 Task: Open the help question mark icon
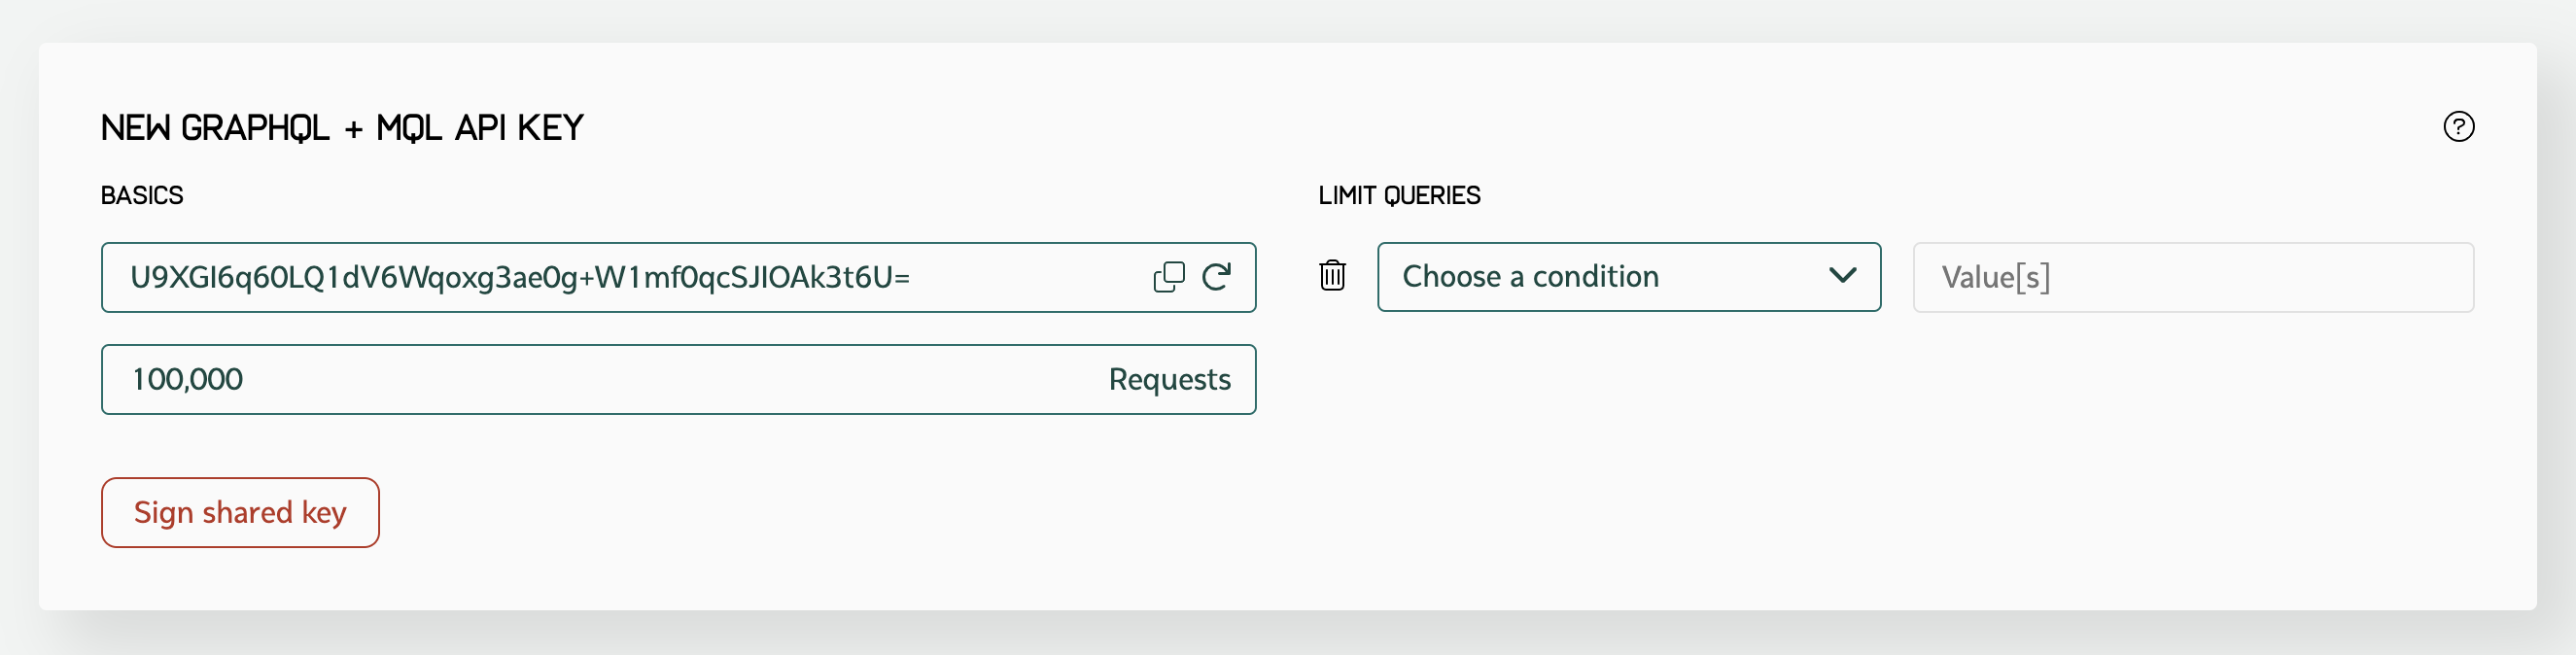2458,127
